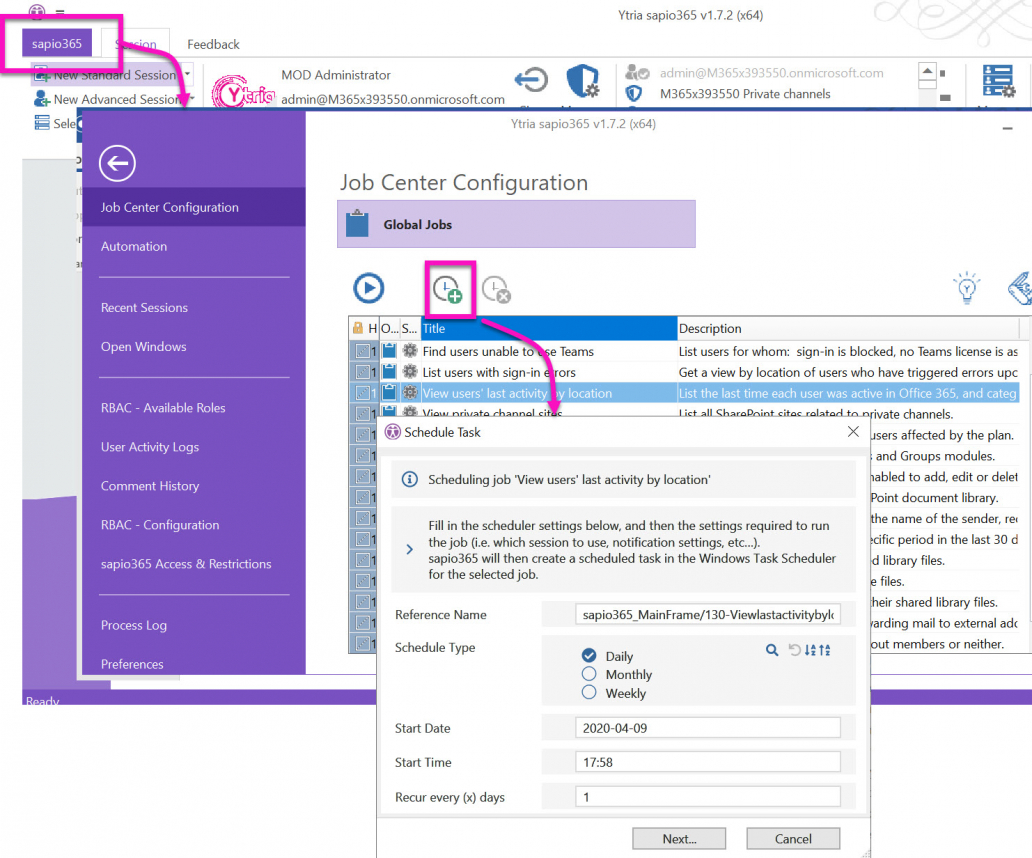Select 'Find users unable to use Teams' row
Viewport: 1032px width, 858px height.
[x=684, y=351]
